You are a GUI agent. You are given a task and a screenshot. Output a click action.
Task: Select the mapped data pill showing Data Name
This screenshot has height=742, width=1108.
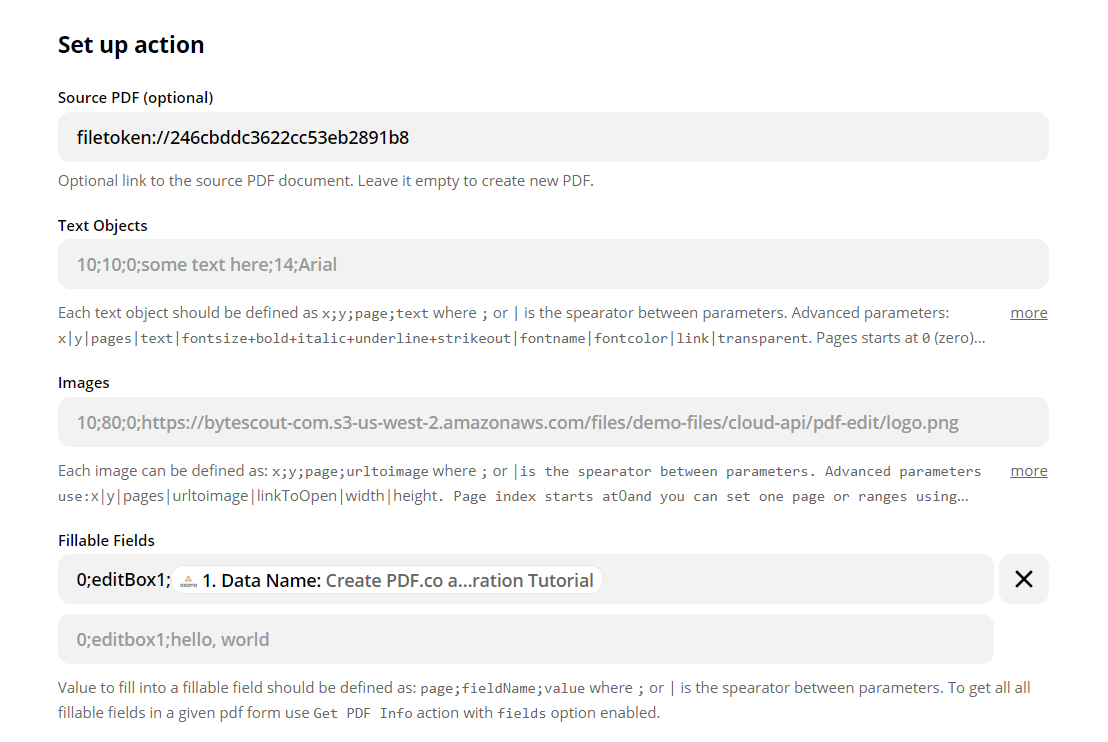(x=390, y=580)
